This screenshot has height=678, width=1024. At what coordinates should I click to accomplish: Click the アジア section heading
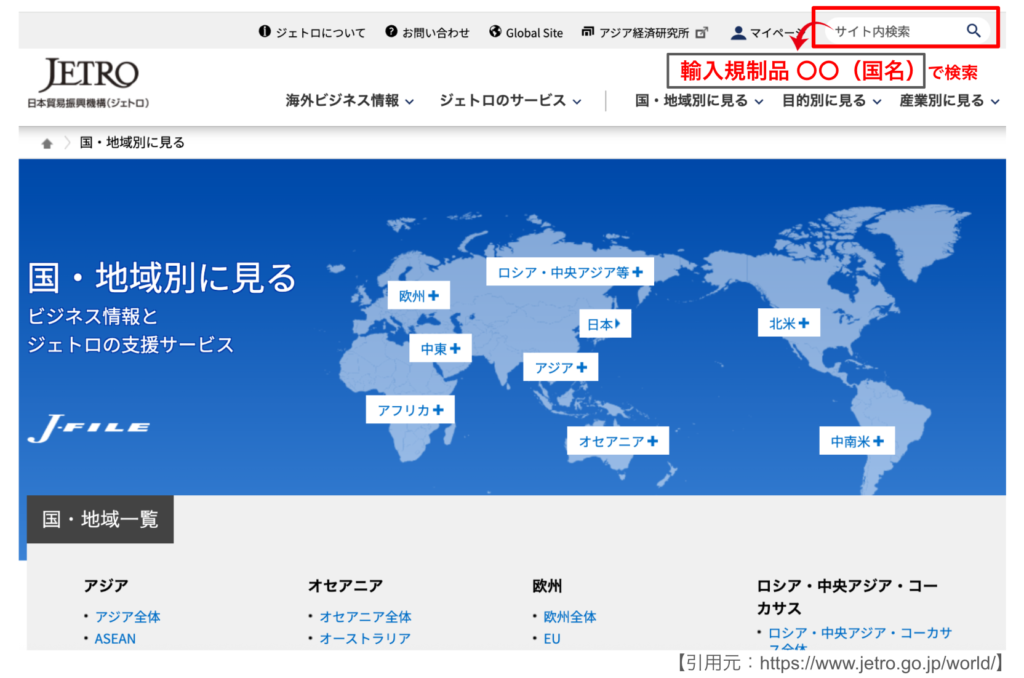tap(106, 585)
